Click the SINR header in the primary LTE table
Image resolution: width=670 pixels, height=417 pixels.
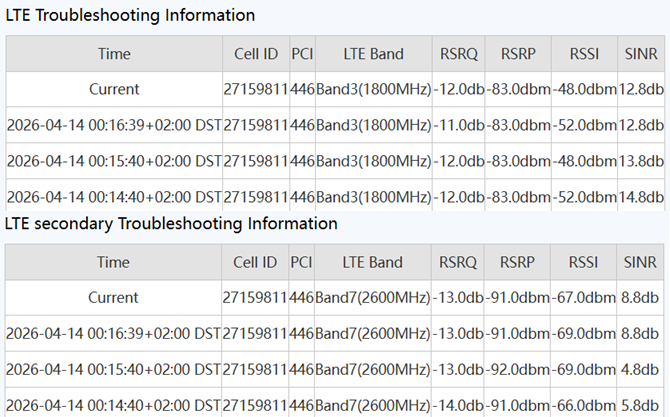tap(640, 54)
